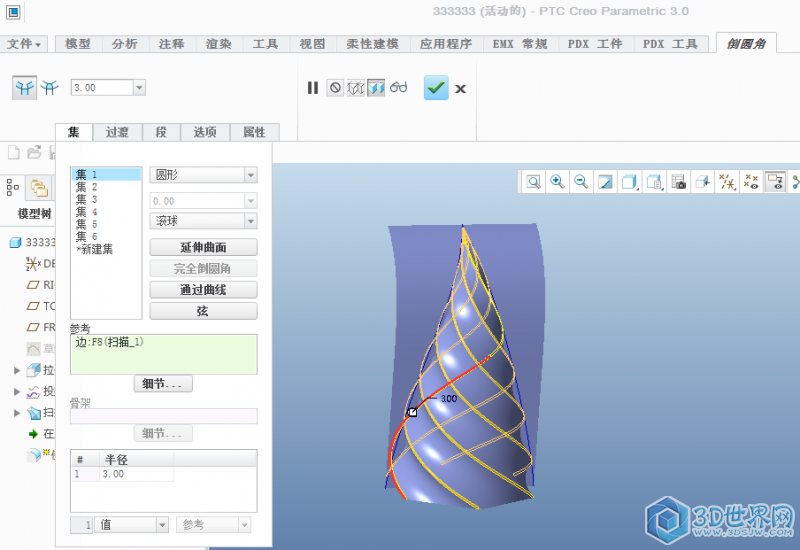
Task: Open the radius value 3.00 dropdown
Action: click(139, 88)
